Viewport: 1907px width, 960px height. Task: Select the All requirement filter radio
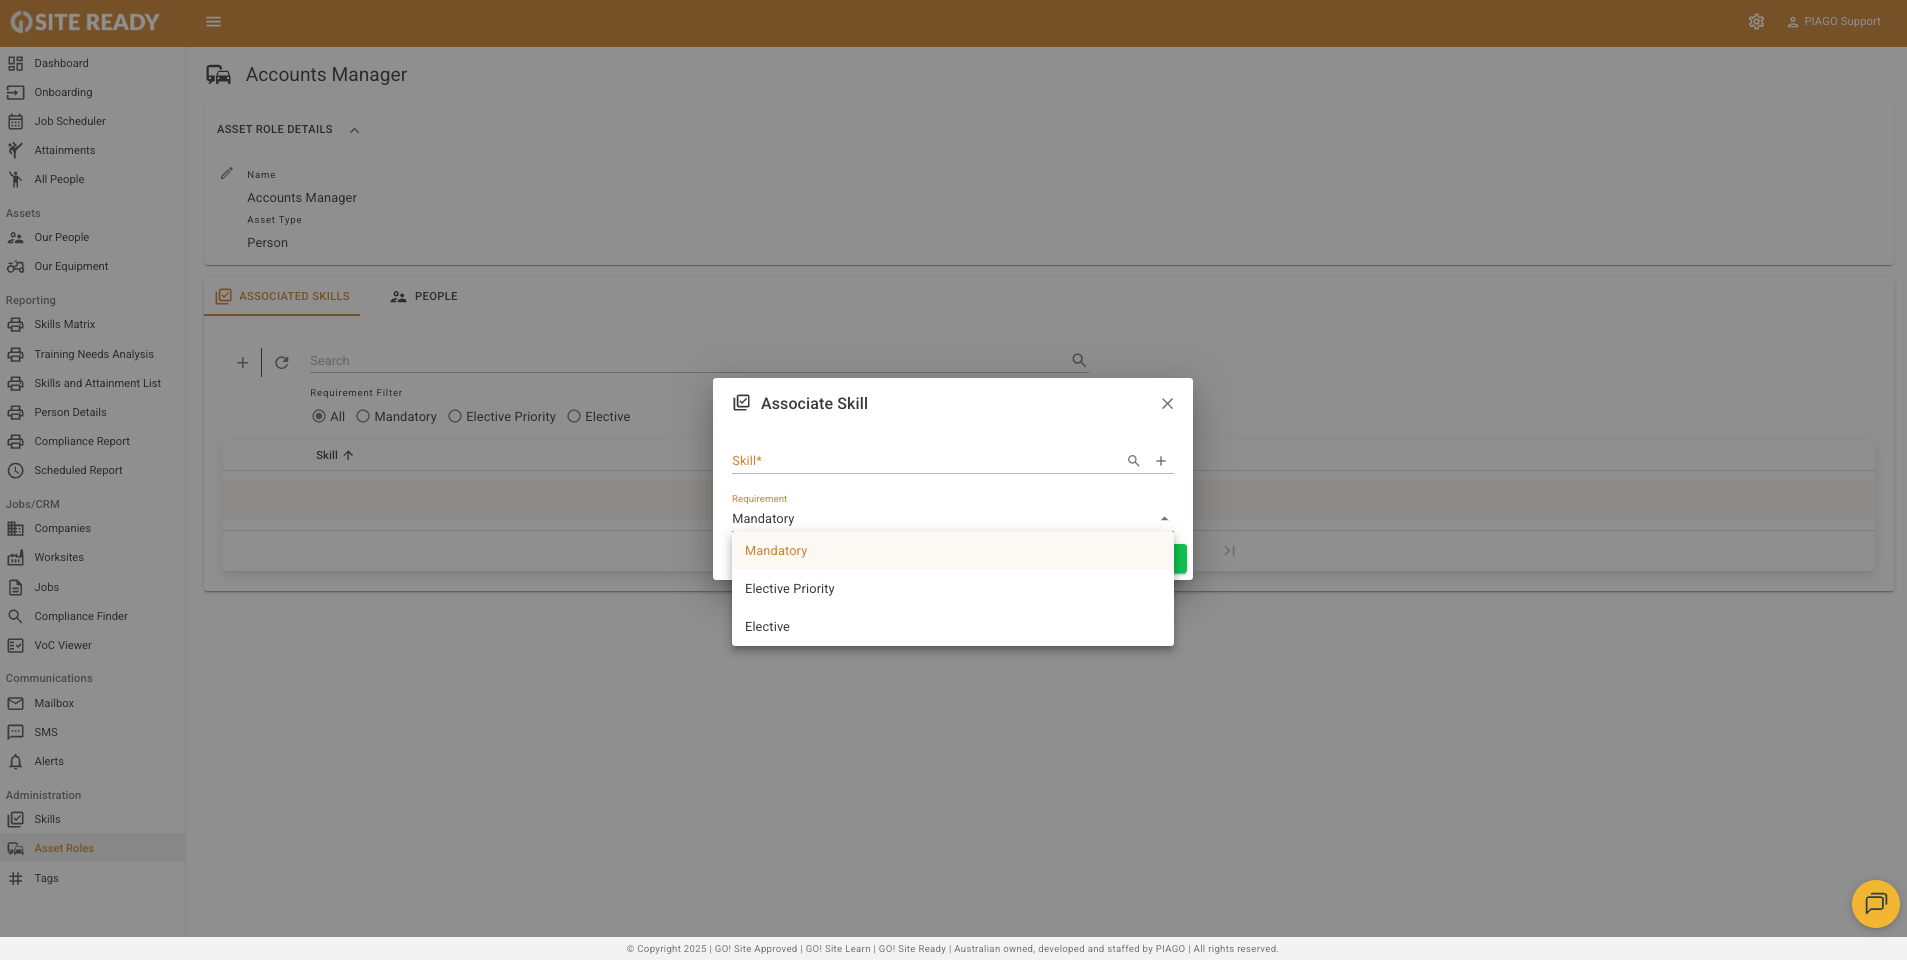coord(319,417)
